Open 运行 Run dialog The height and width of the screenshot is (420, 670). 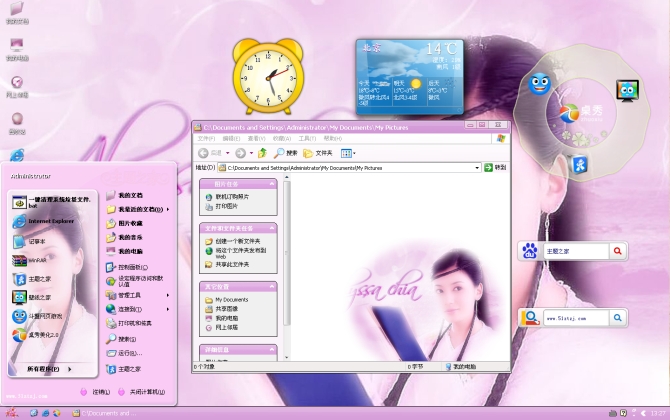[124, 353]
